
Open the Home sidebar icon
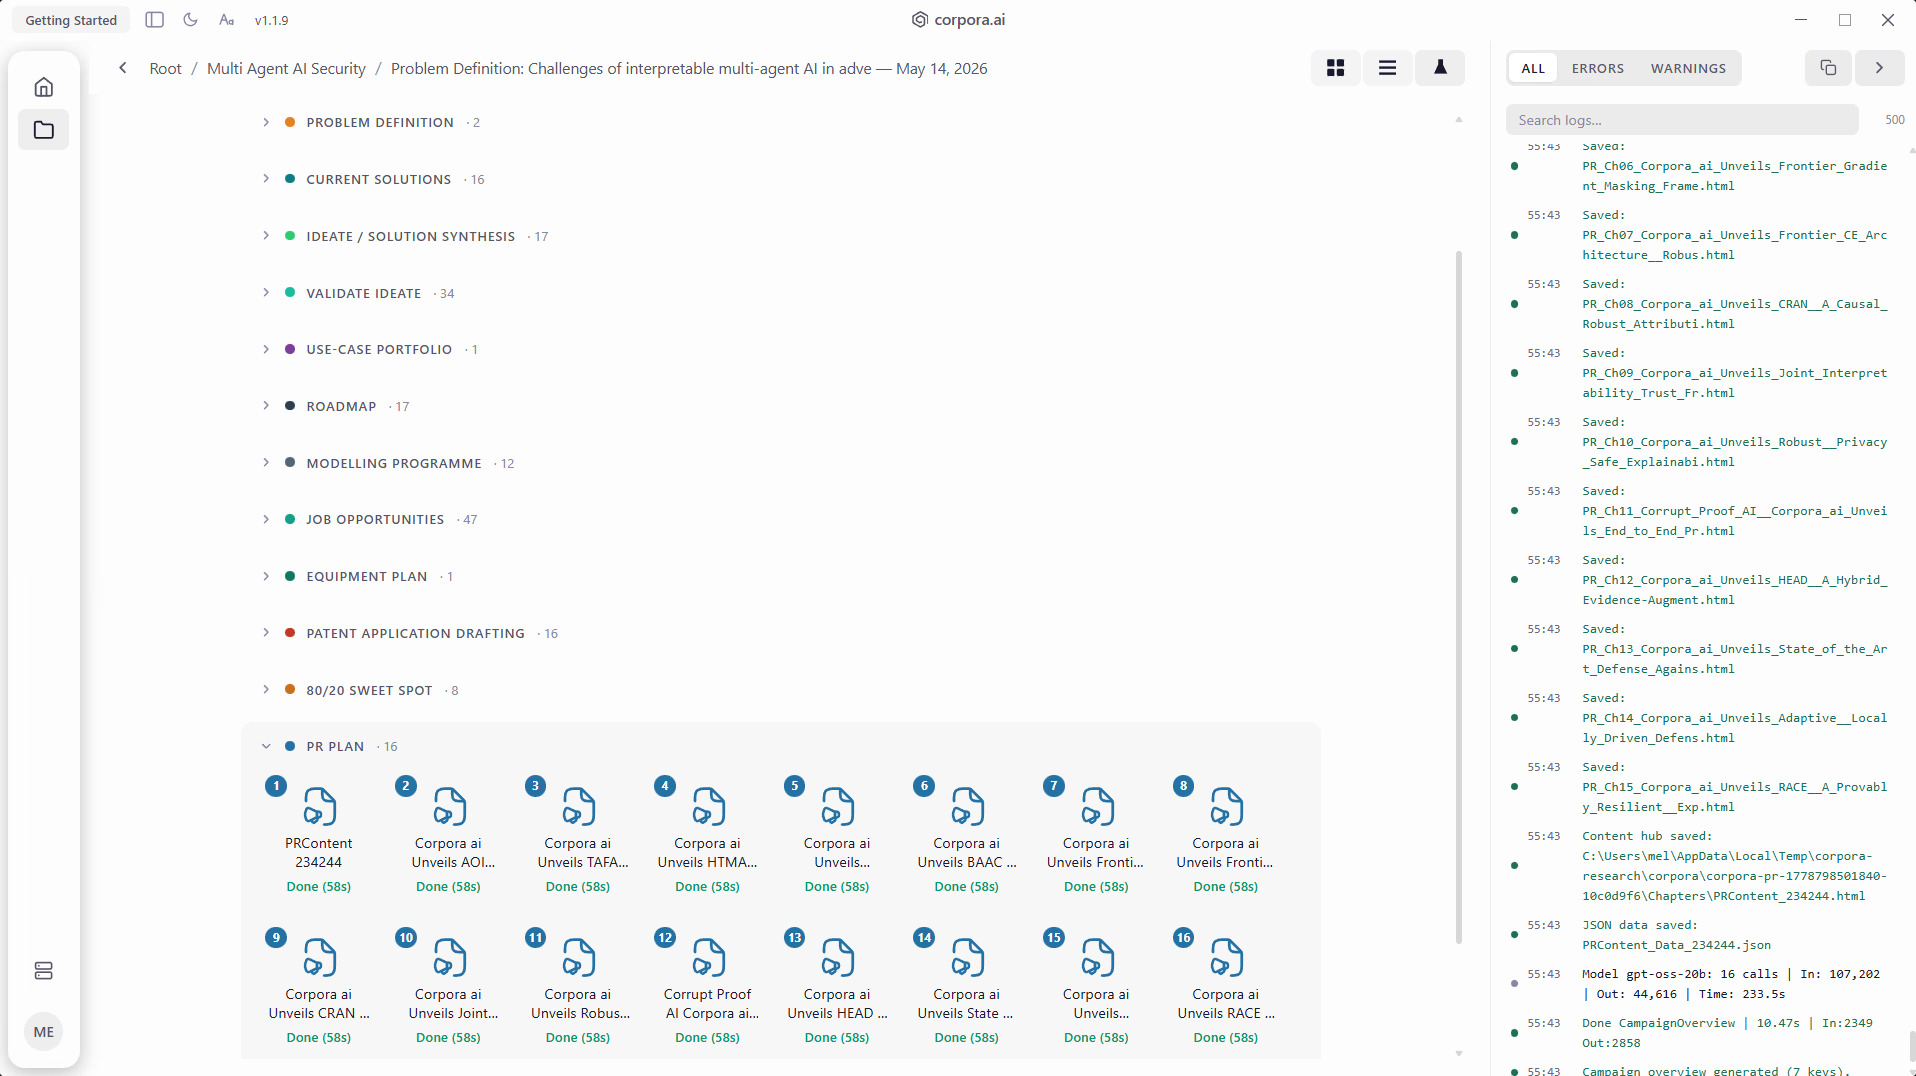coord(44,87)
